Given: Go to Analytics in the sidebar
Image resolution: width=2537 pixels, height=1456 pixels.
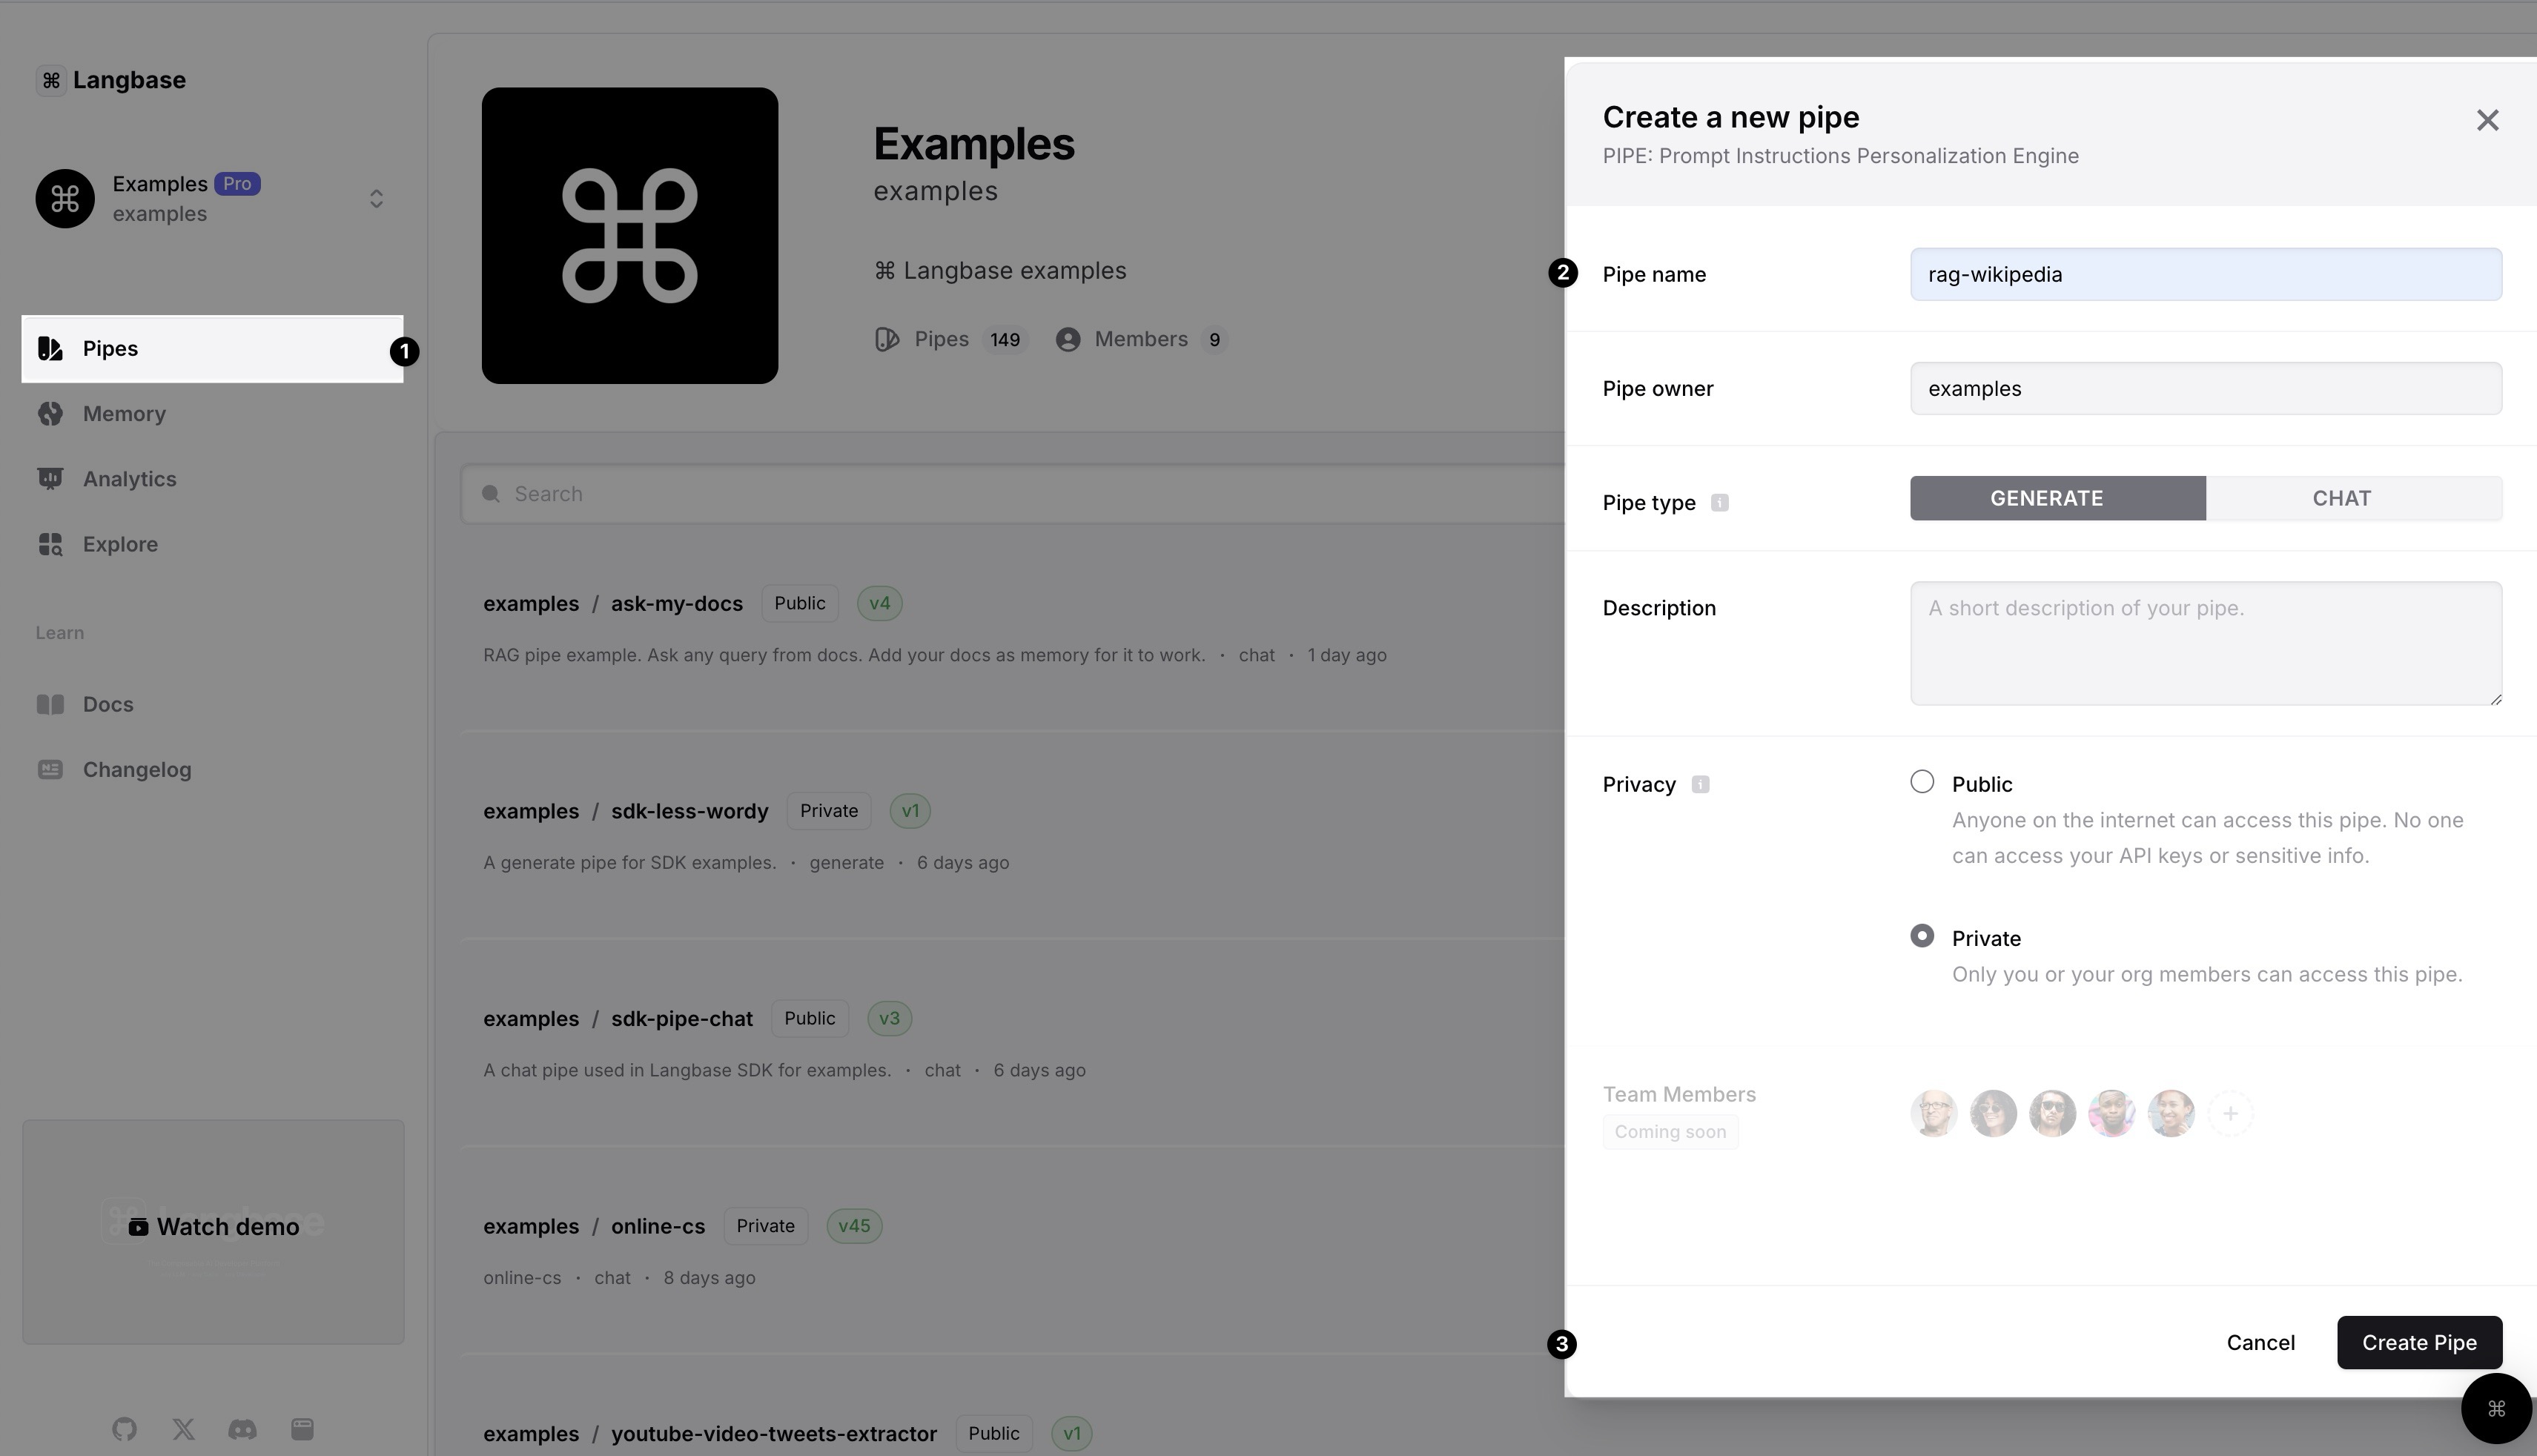Looking at the screenshot, I should pyautogui.click(x=129, y=479).
